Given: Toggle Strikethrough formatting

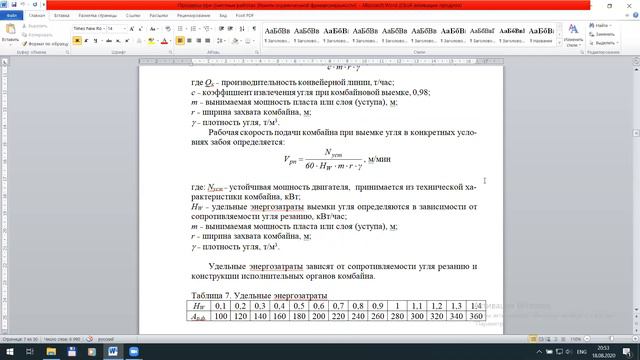Looking at the screenshot, I should 109,41.
